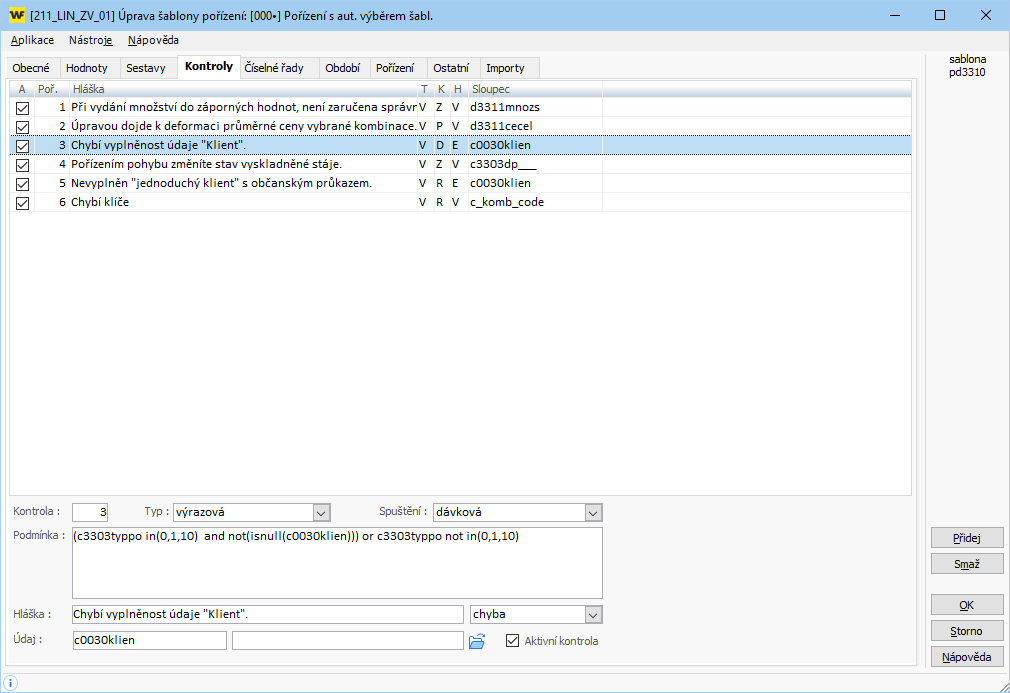Click the WF application icon in title bar
1010x693 pixels.
16,16
